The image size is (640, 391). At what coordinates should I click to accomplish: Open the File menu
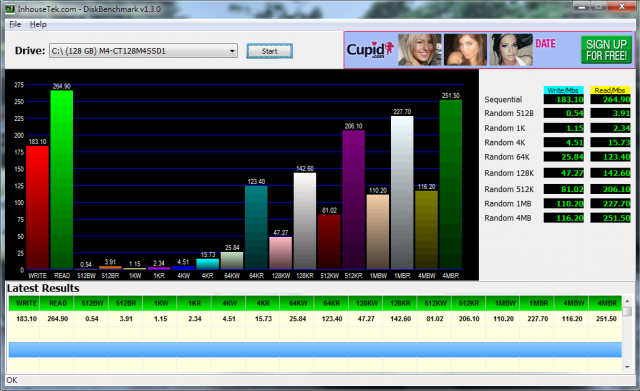15,24
